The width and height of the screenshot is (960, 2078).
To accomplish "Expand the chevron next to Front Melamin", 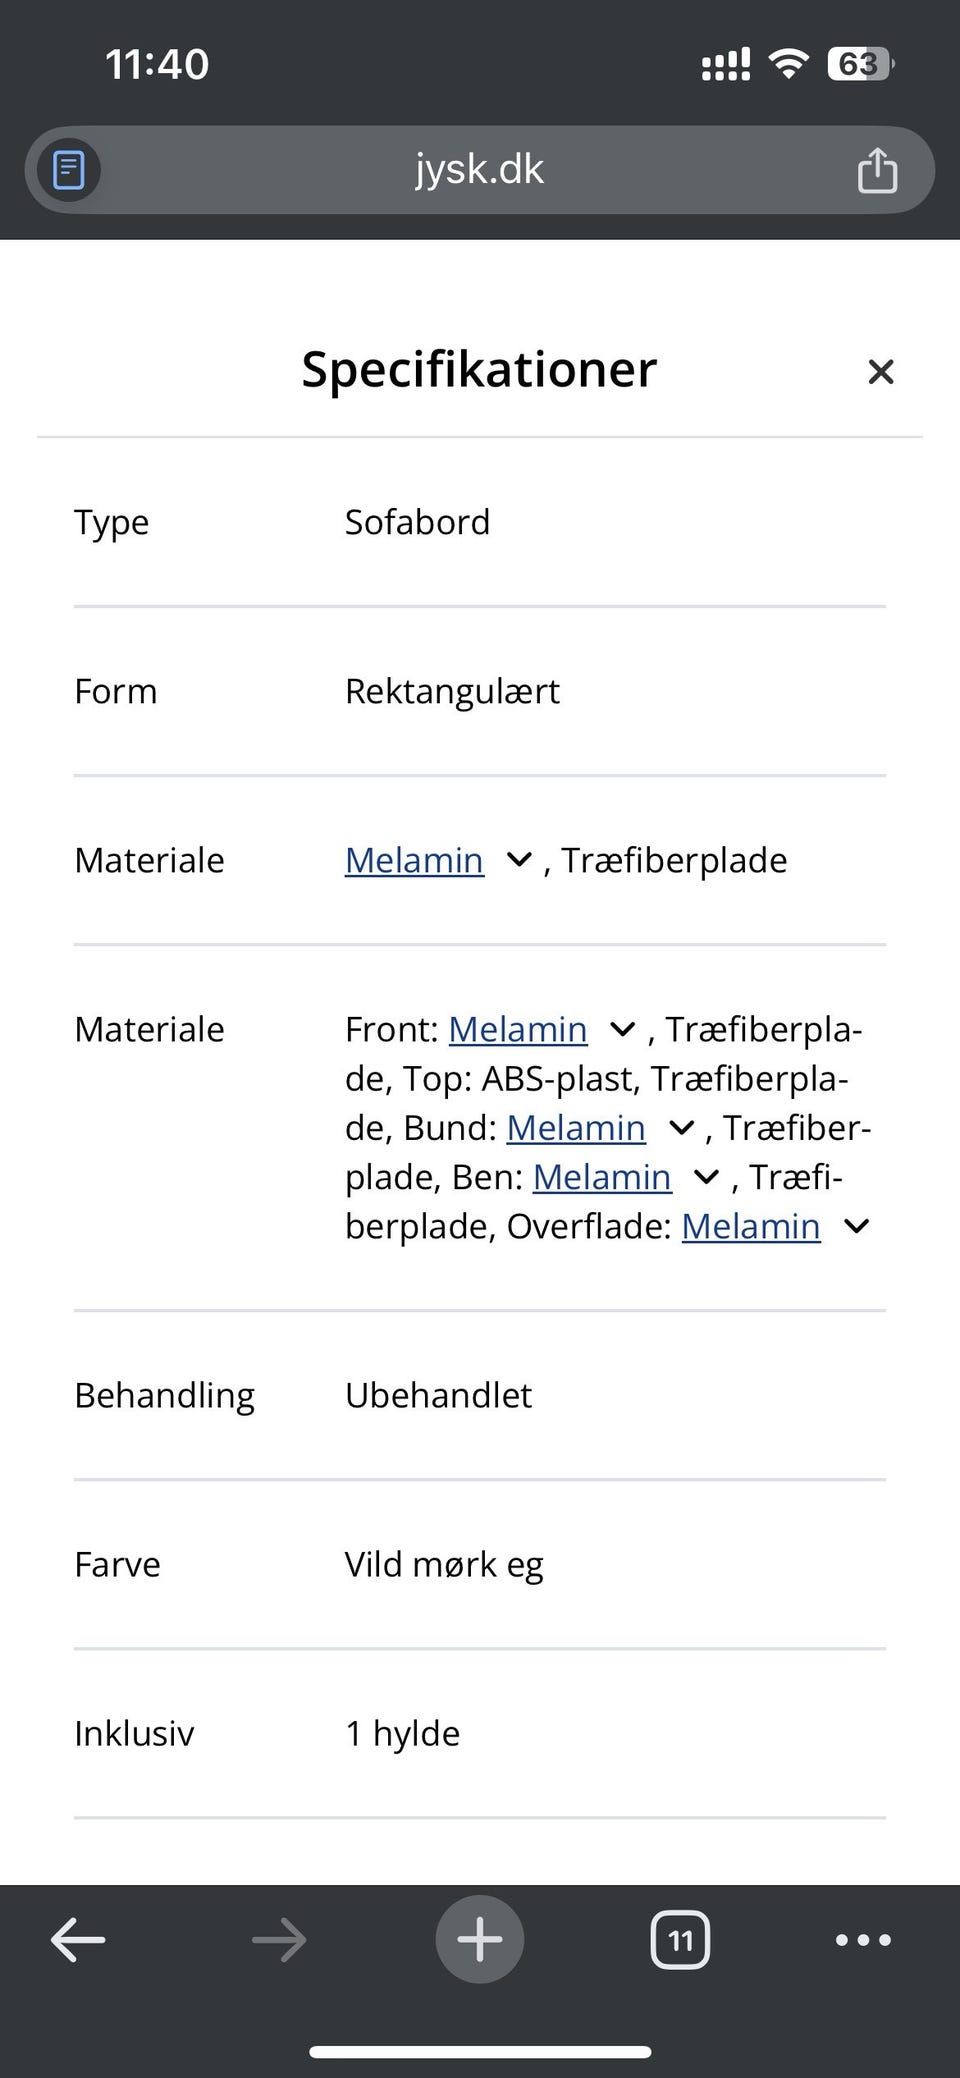I will click(622, 1029).
